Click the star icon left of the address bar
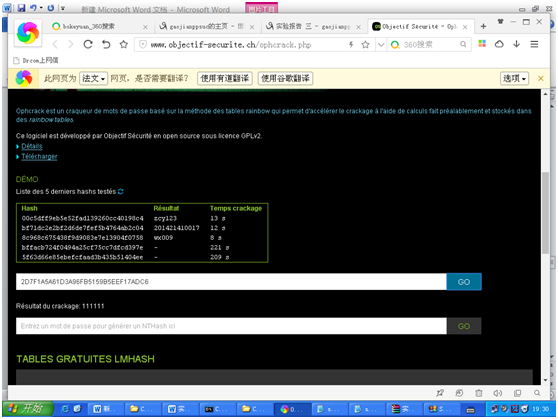This screenshot has height=419, width=558. pos(123,44)
